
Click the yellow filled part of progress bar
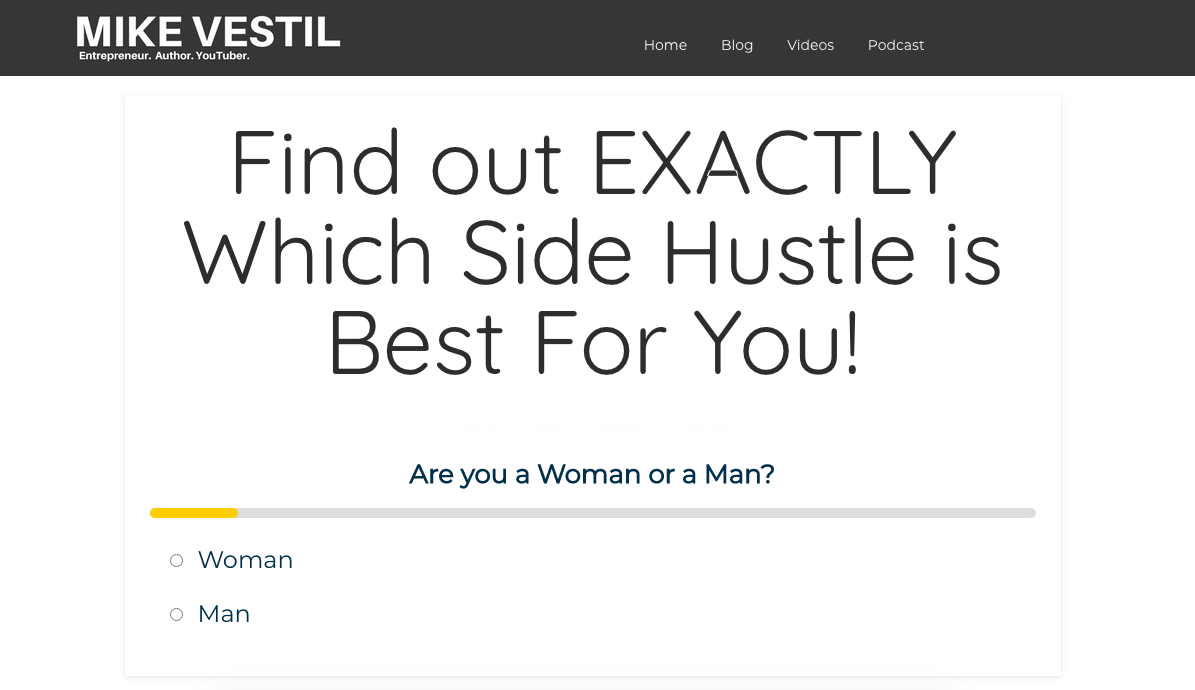click(x=194, y=513)
